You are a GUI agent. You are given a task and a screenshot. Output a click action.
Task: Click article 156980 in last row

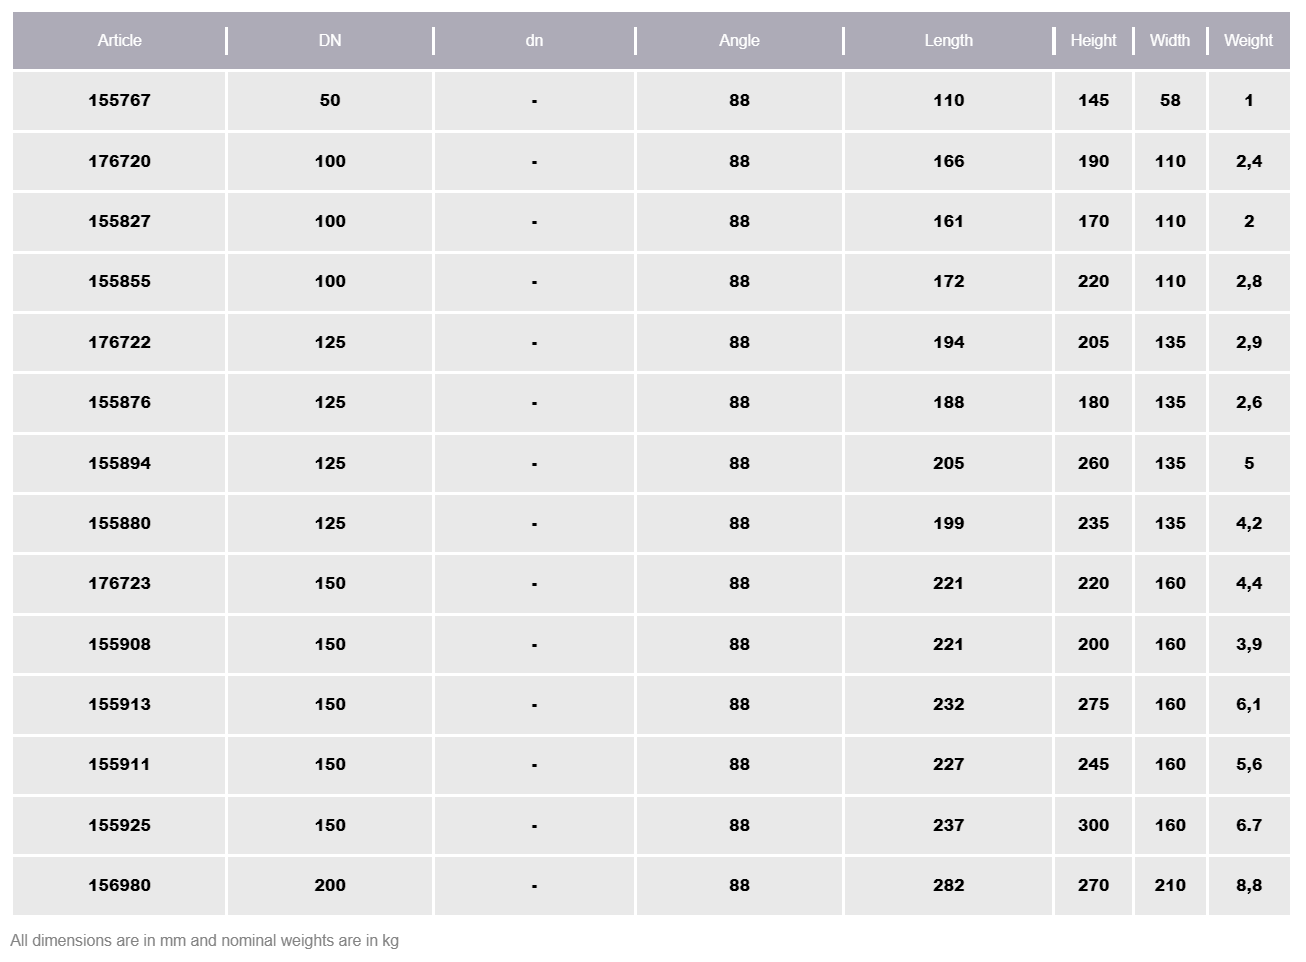pyautogui.click(x=119, y=885)
